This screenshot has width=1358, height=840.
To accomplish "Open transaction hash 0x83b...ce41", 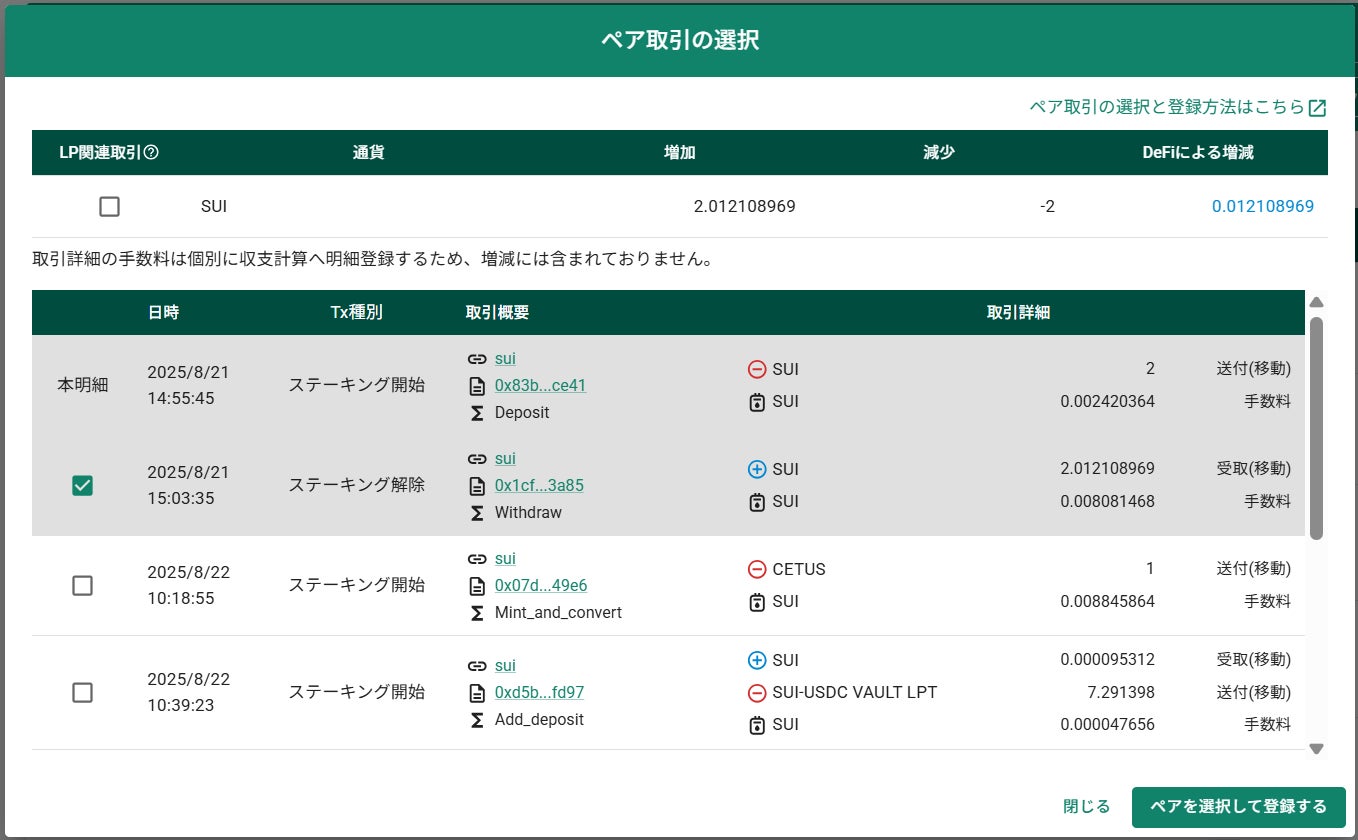I will pyautogui.click(x=540, y=385).
